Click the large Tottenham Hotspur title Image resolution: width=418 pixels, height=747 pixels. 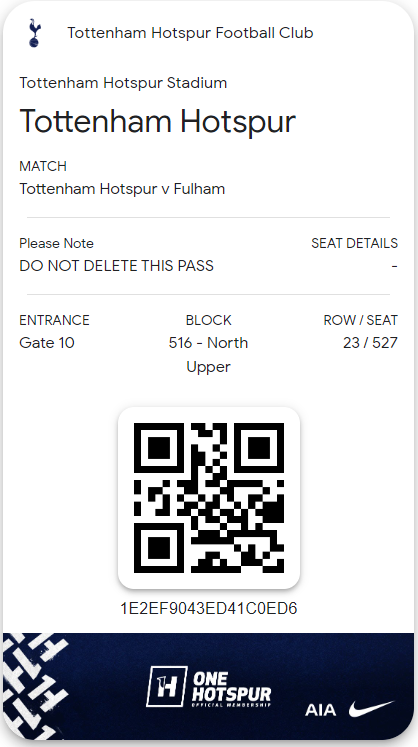click(158, 122)
